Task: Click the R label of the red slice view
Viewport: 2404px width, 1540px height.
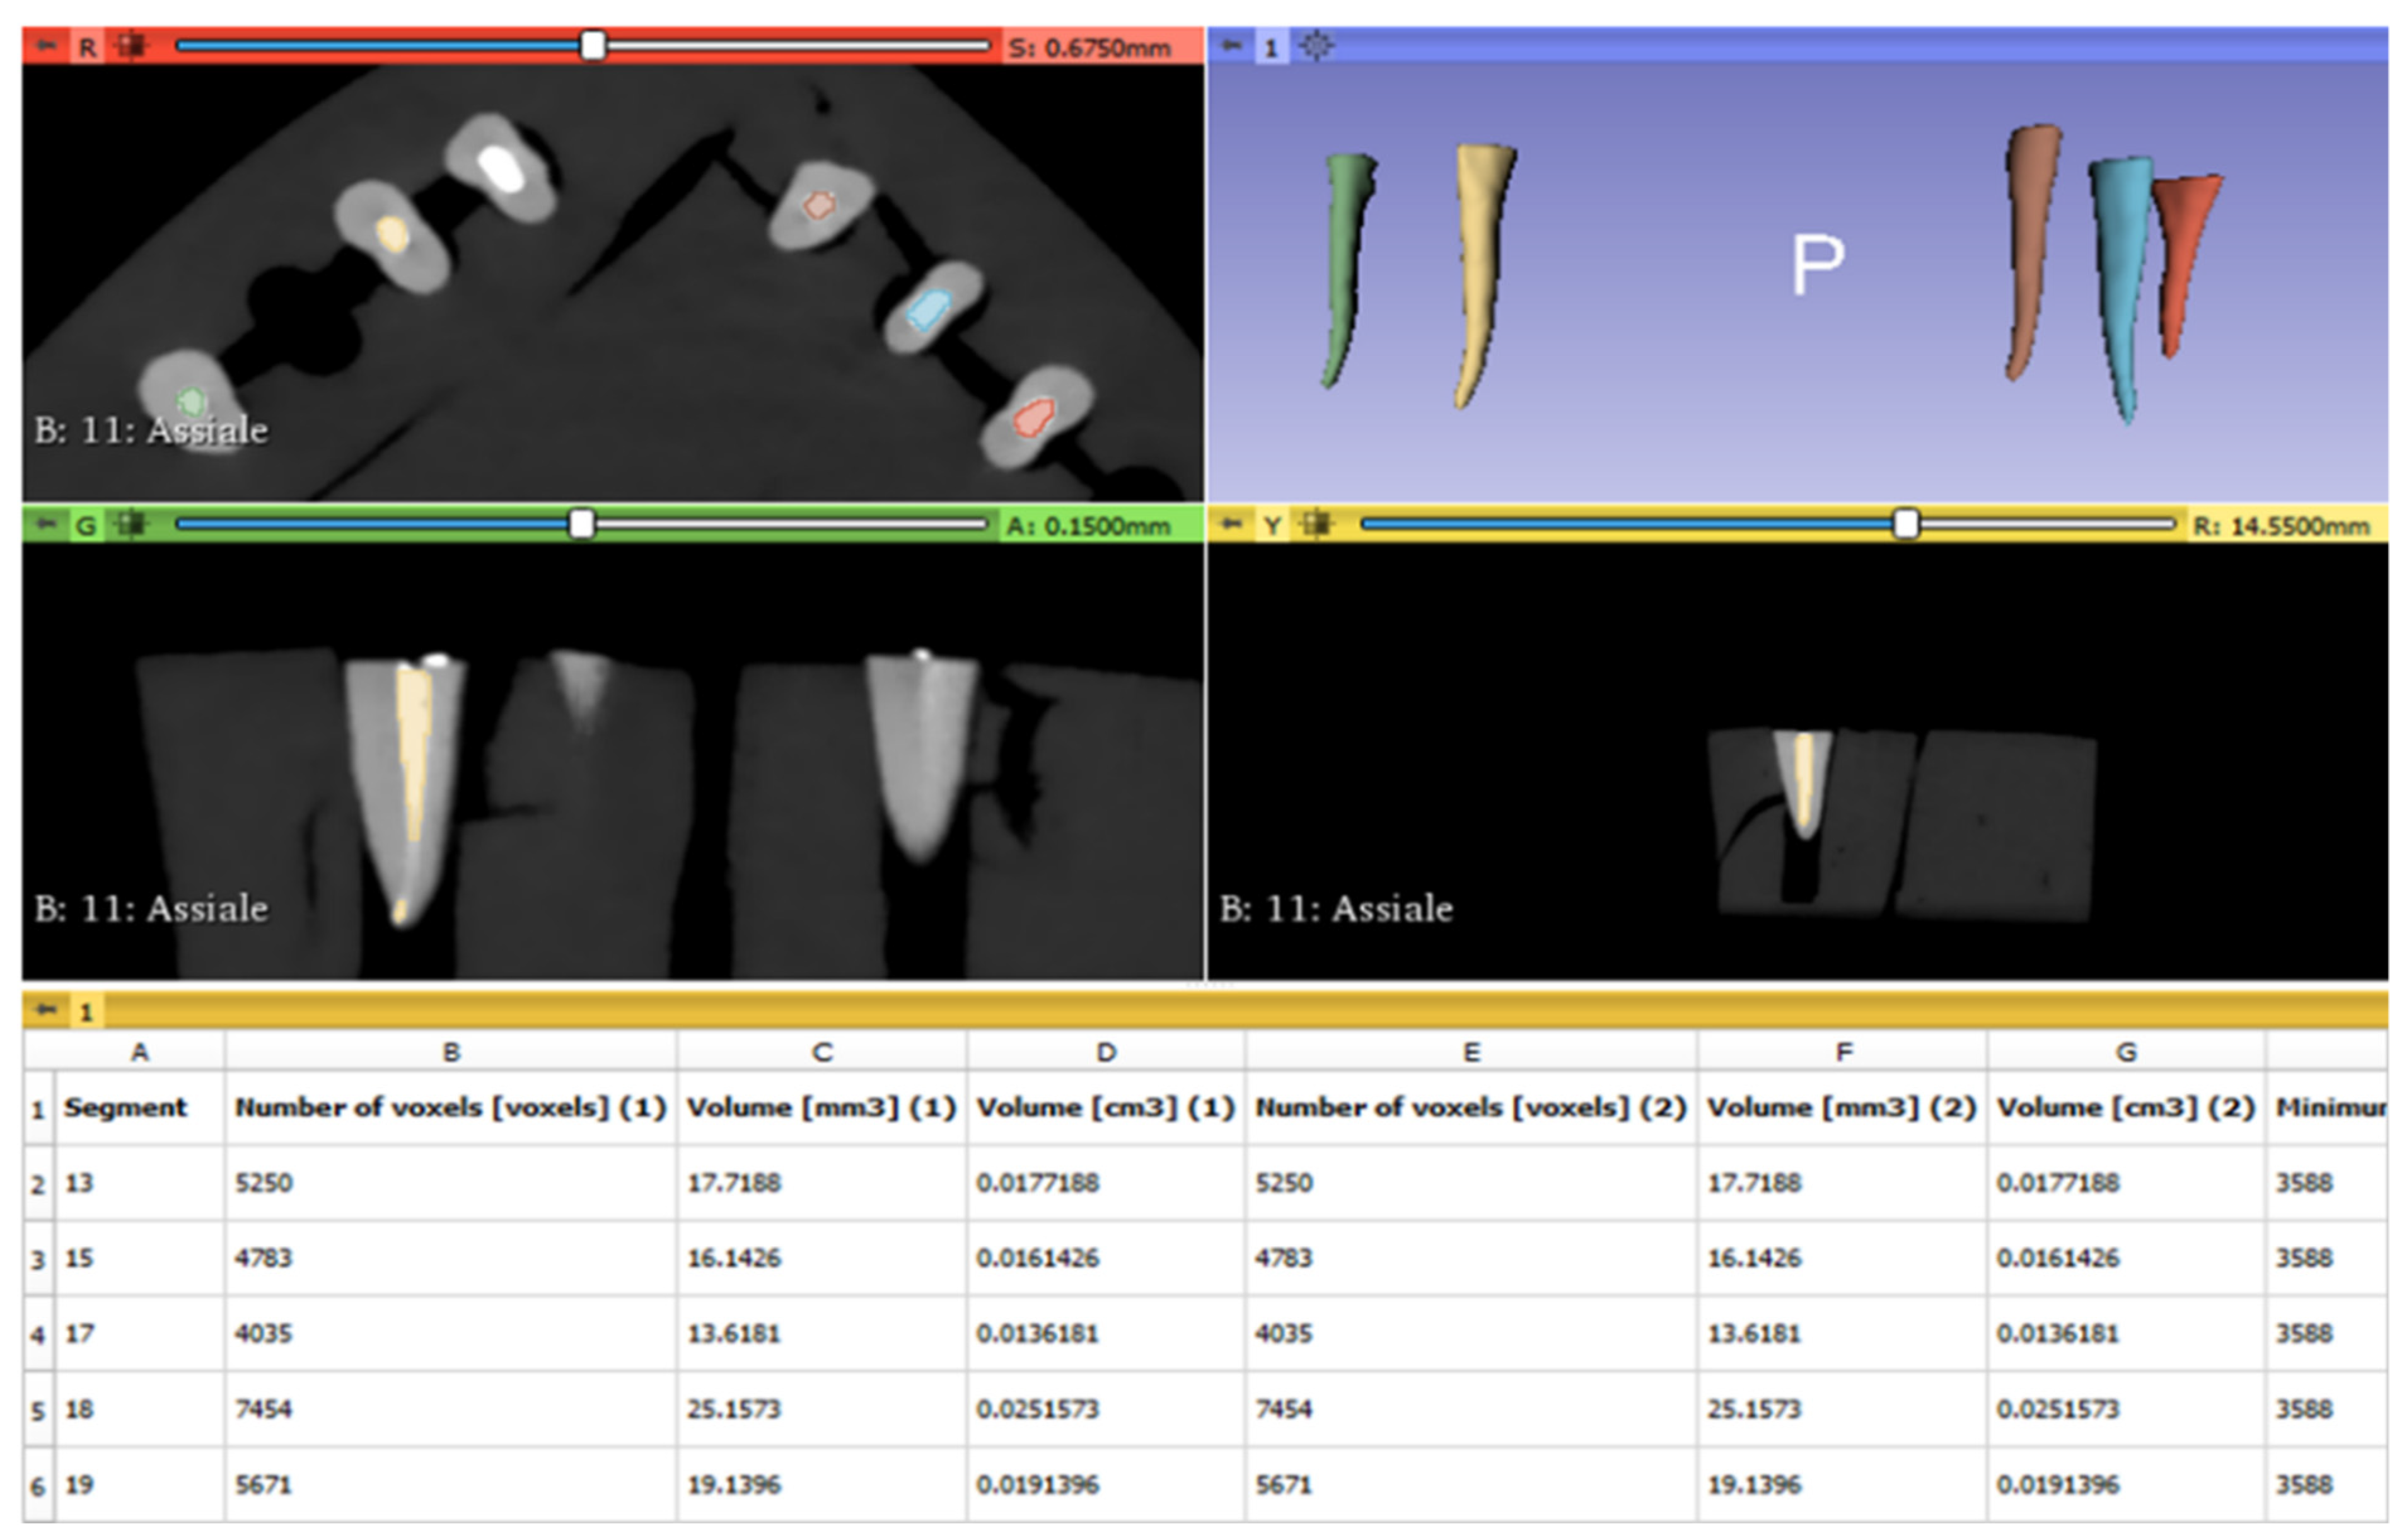Action: 88,47
